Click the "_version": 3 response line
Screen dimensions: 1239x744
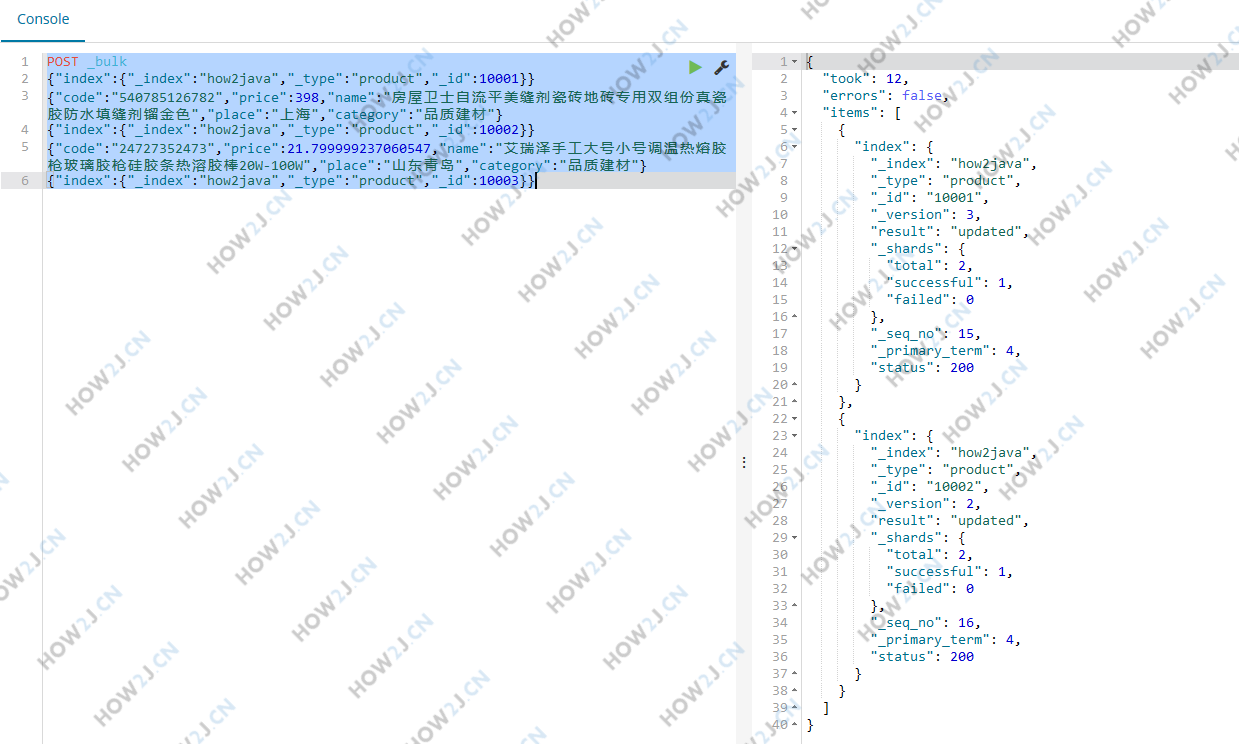[x=925, y=215]
